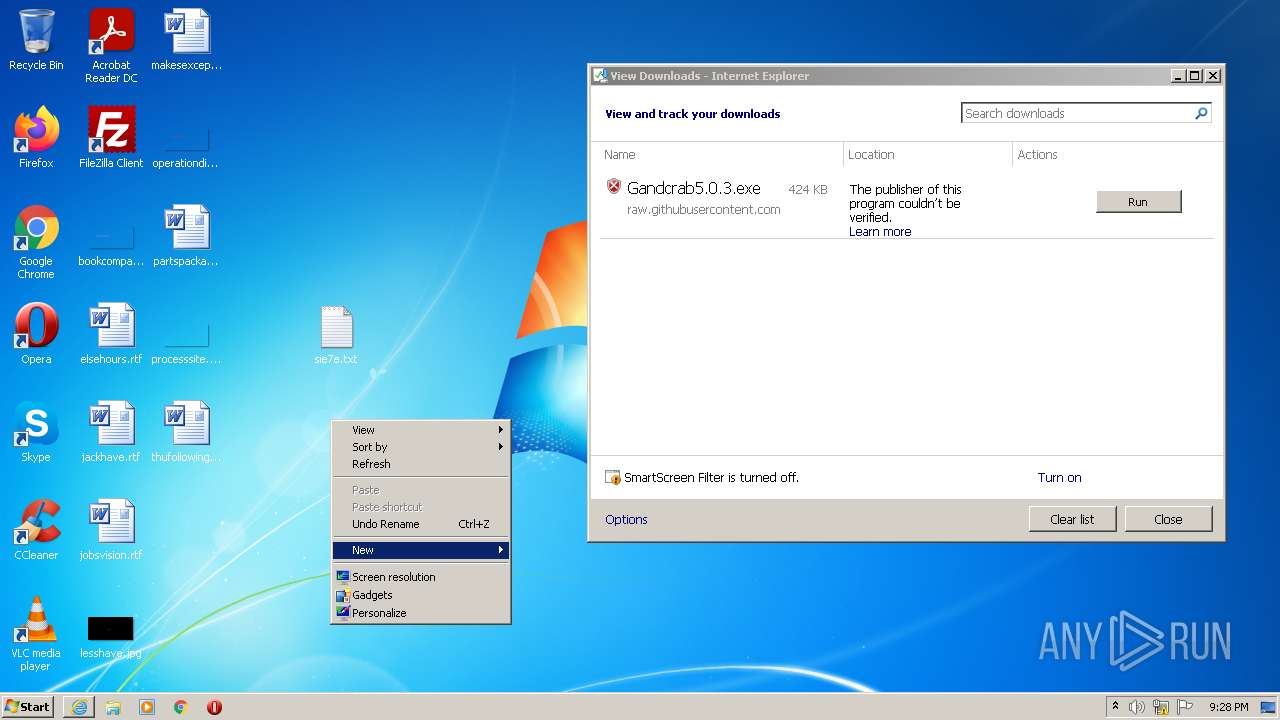Open Acrobat Reader DC shortcut
Image resolution: width=1280 pixels, height=720 pixels.
click(x=111, y=46)
